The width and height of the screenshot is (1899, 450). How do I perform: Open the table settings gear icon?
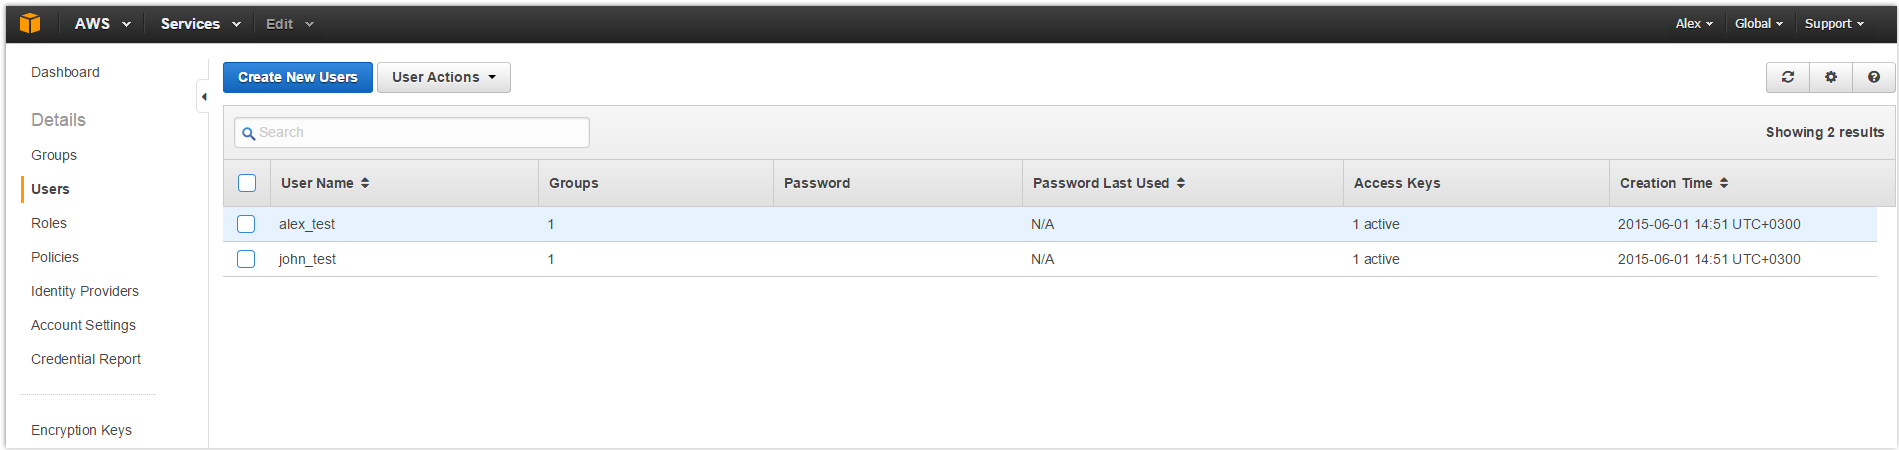tap(1831, 77)
